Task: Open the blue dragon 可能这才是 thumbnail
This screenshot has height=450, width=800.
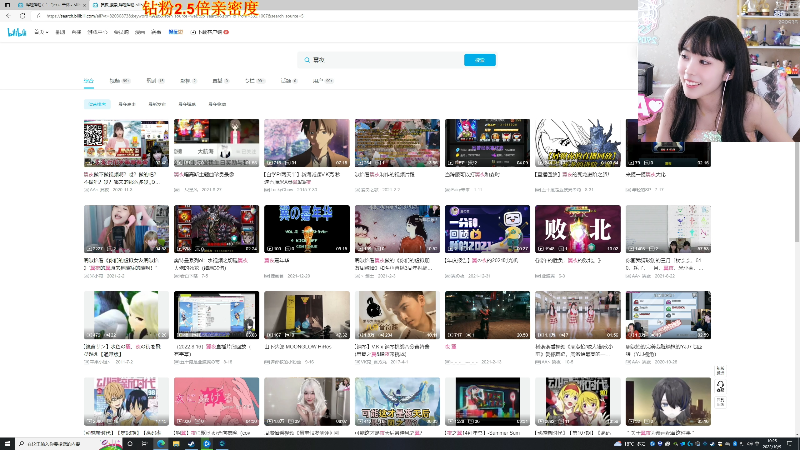Action: (x=397, y=402)
